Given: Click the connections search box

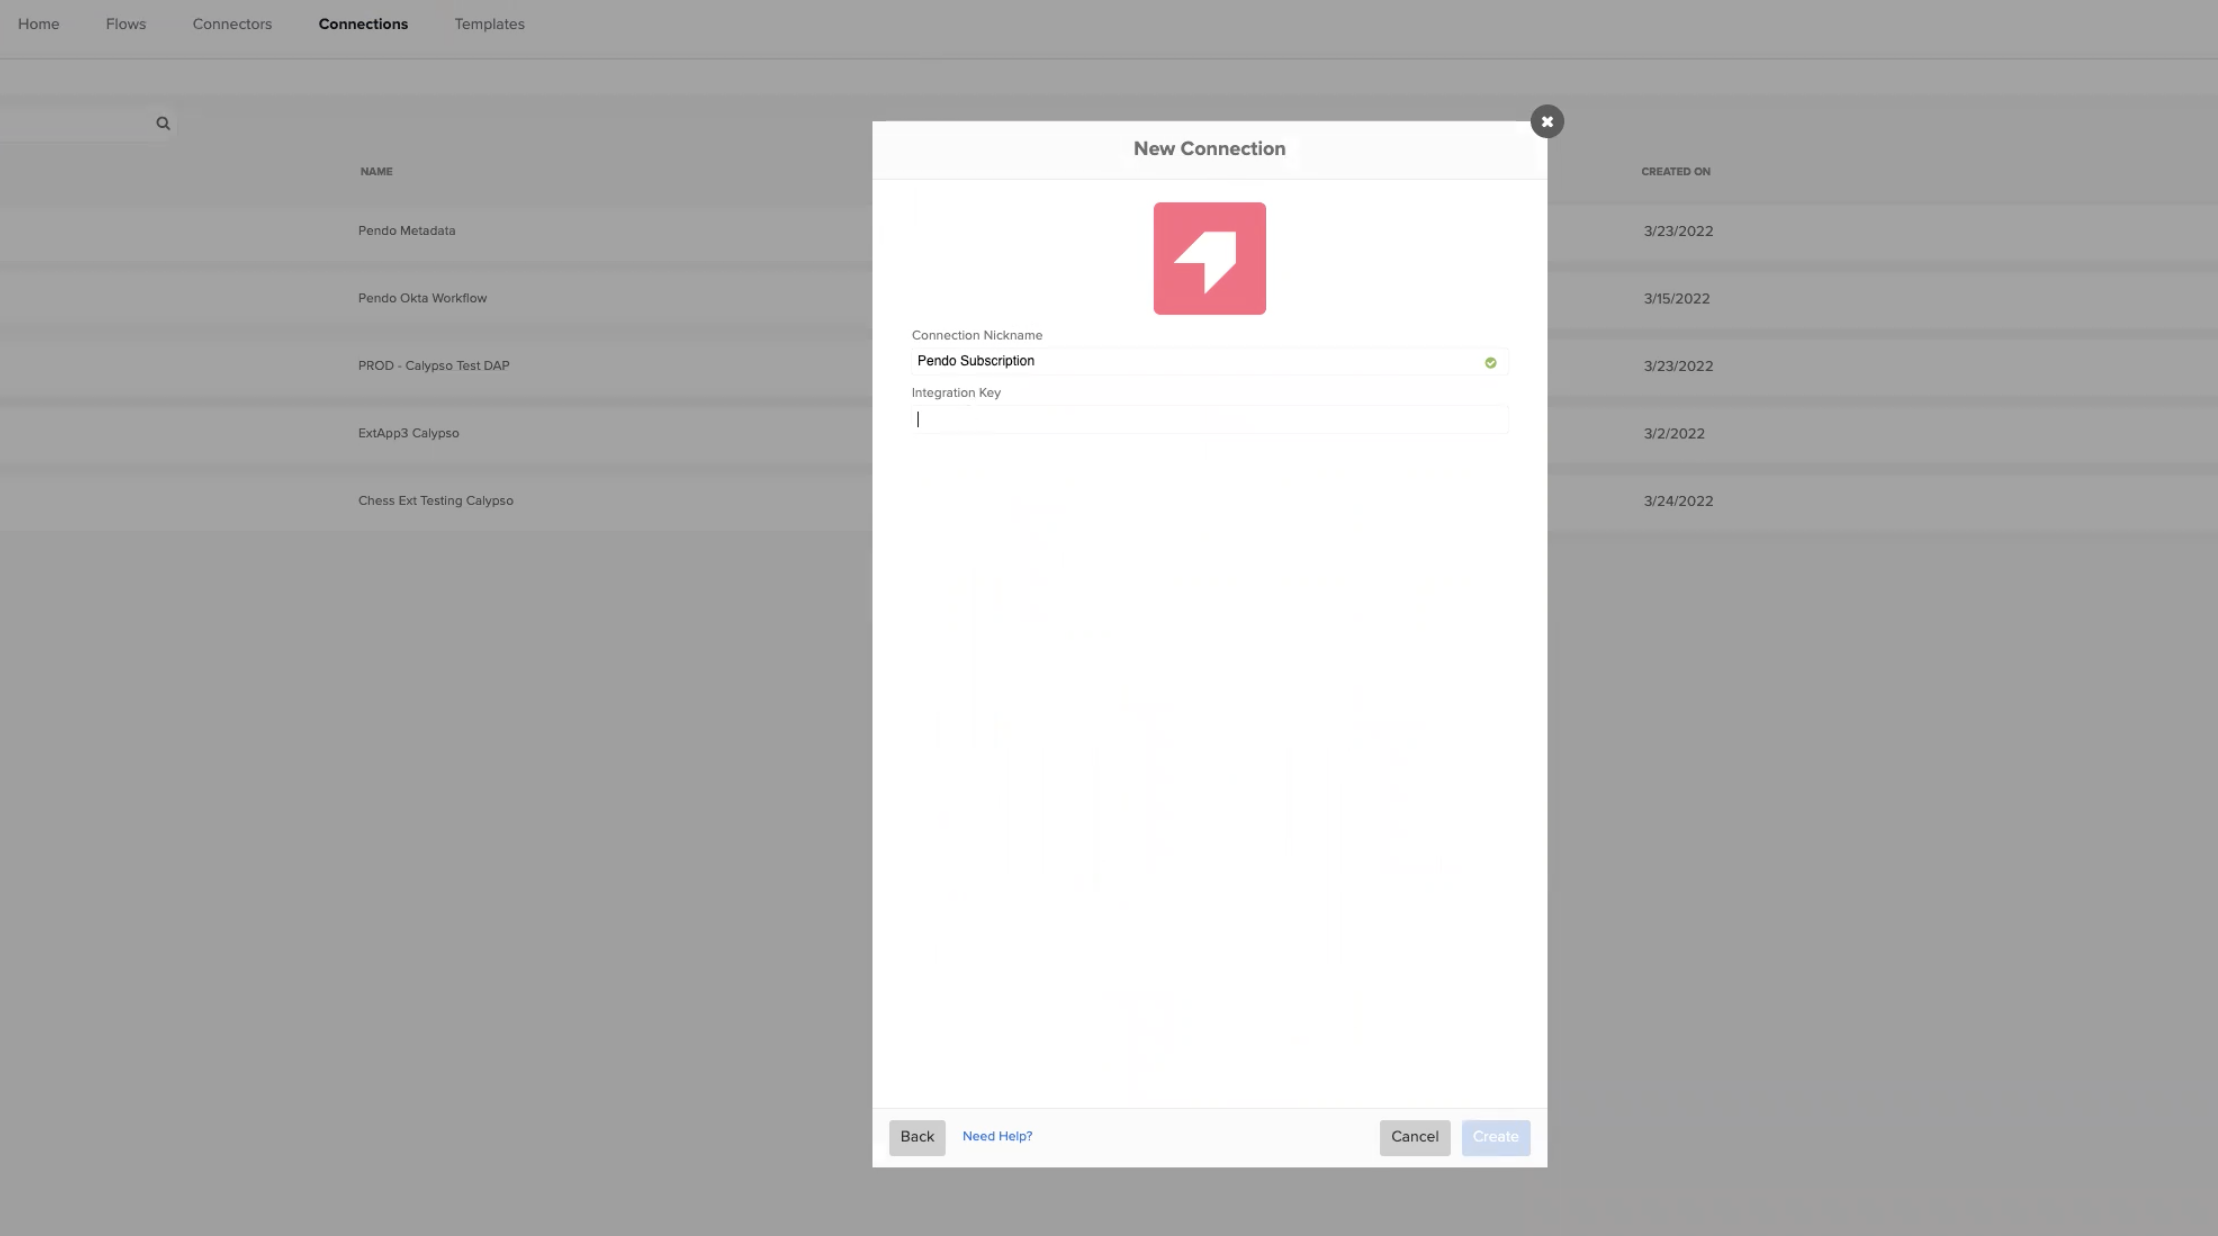Looking at the screenshot, I should pyautogui.click(x=88, y=123).
